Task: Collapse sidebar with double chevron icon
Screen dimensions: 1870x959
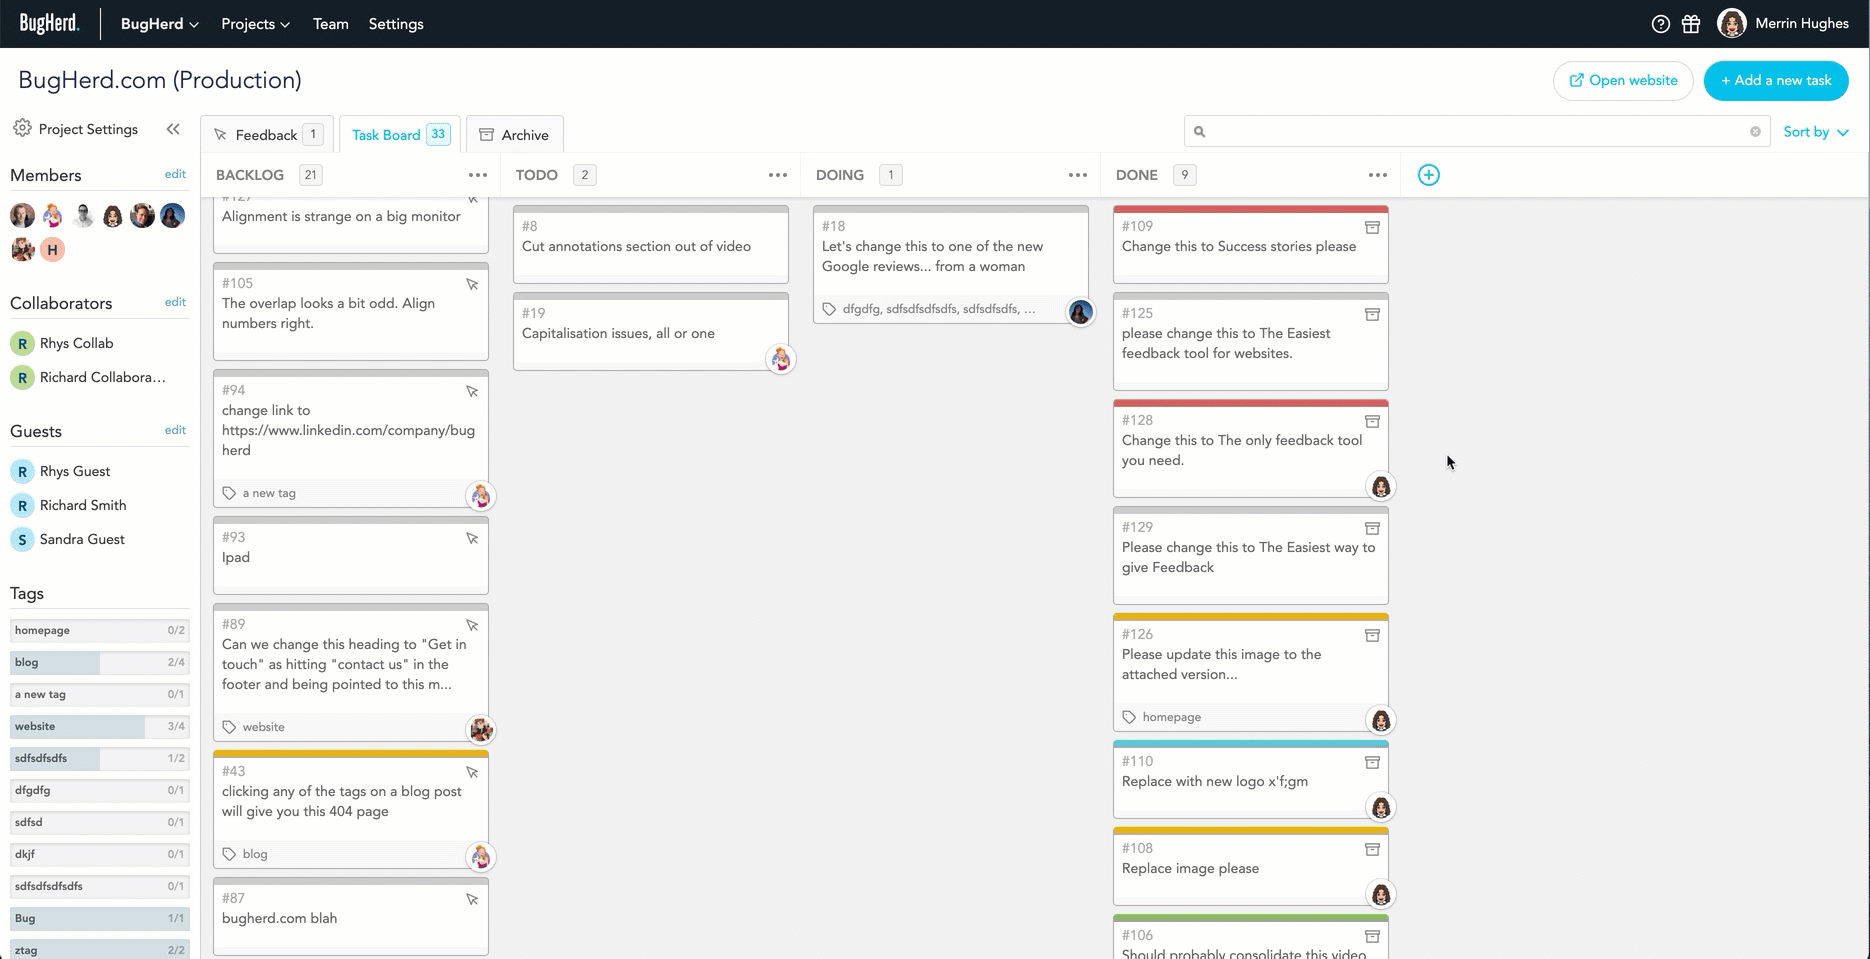Action: click(173, 129)
